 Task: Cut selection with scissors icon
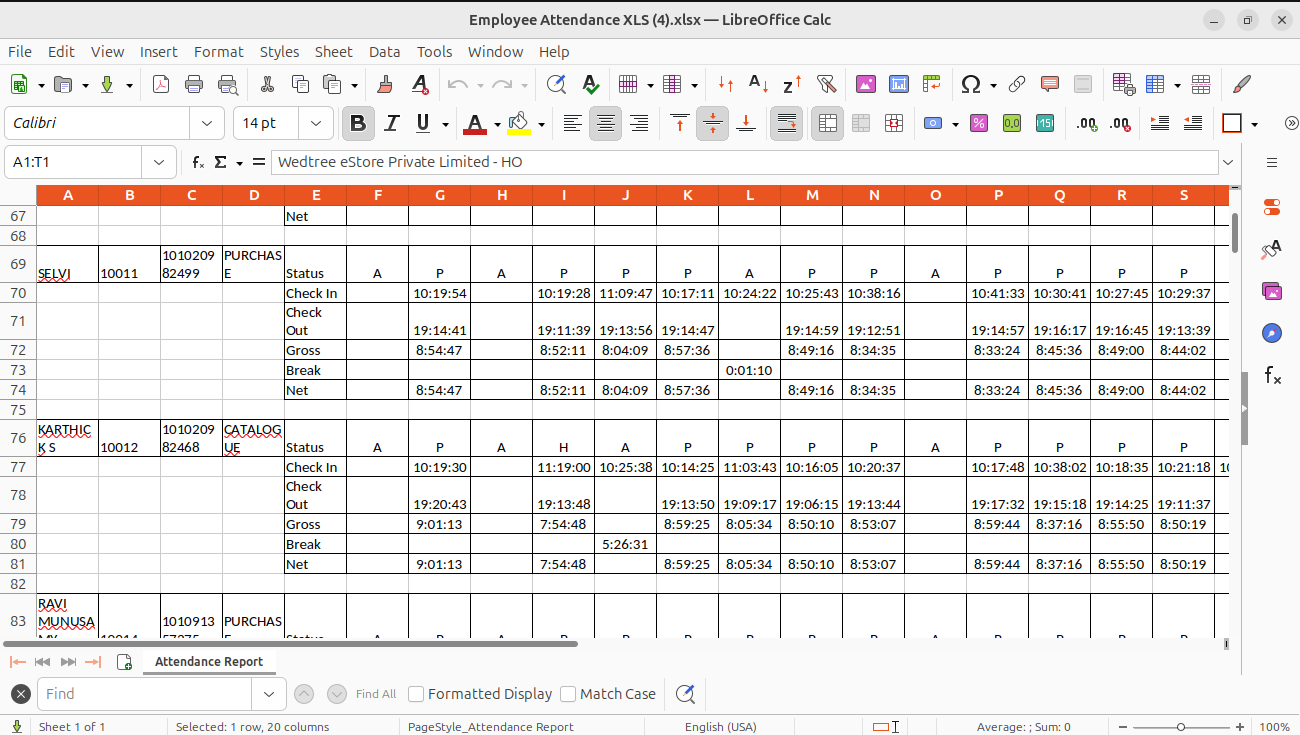(267, 85)
